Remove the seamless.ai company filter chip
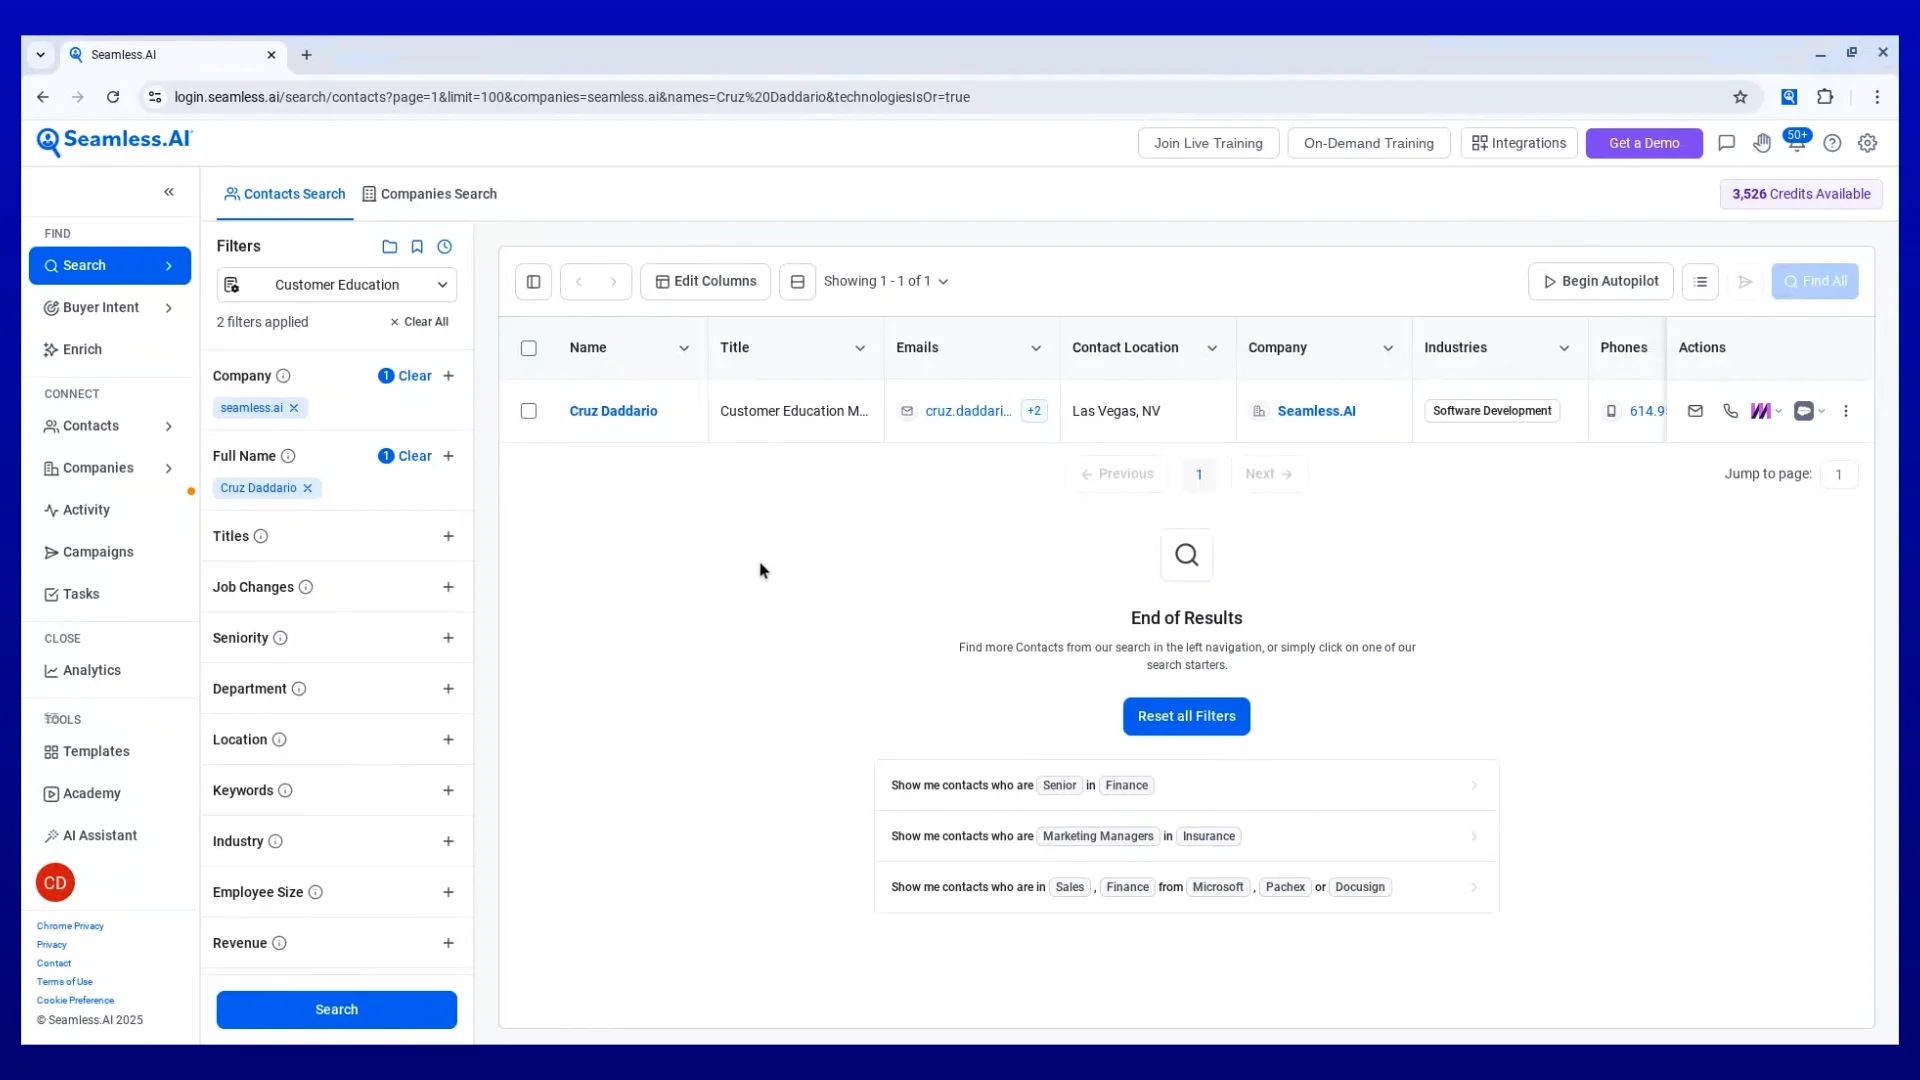 pyautogui.click(x=294, y=408)
